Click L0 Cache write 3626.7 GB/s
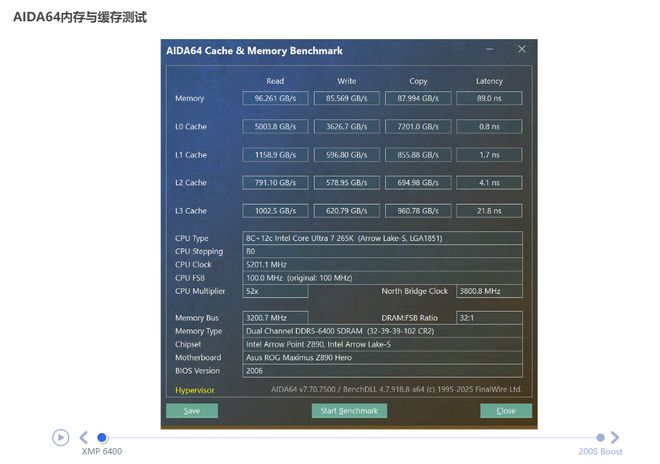Image resolution: width=660 pixels, height=464 pixels. (347, 126)
